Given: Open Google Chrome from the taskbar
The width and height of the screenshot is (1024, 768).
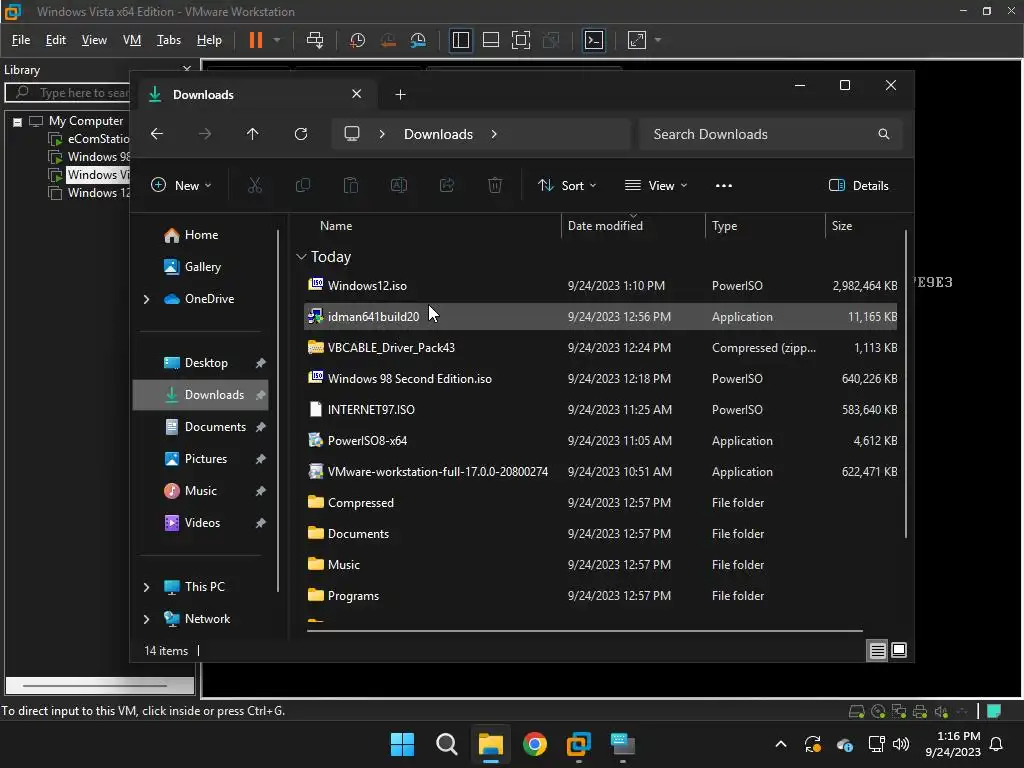Looking at the screenshot, I should pos(535,744).
